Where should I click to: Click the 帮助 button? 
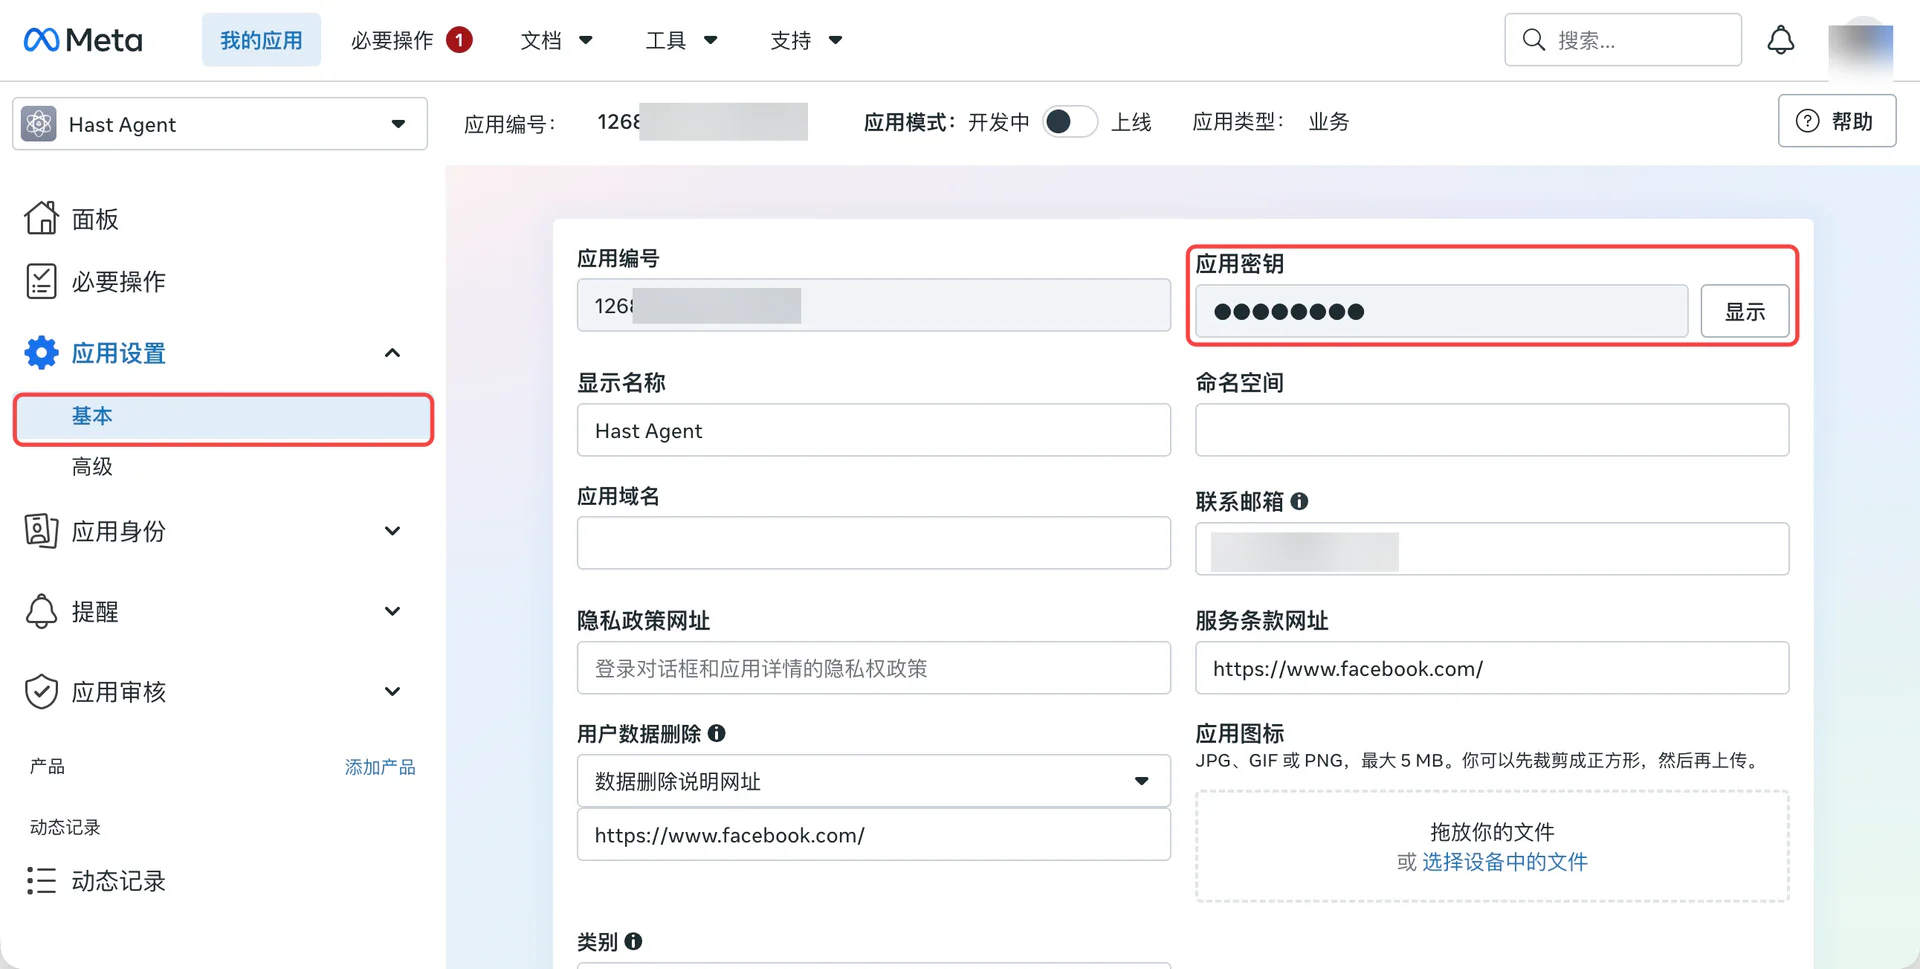[x=1837, y=121]
